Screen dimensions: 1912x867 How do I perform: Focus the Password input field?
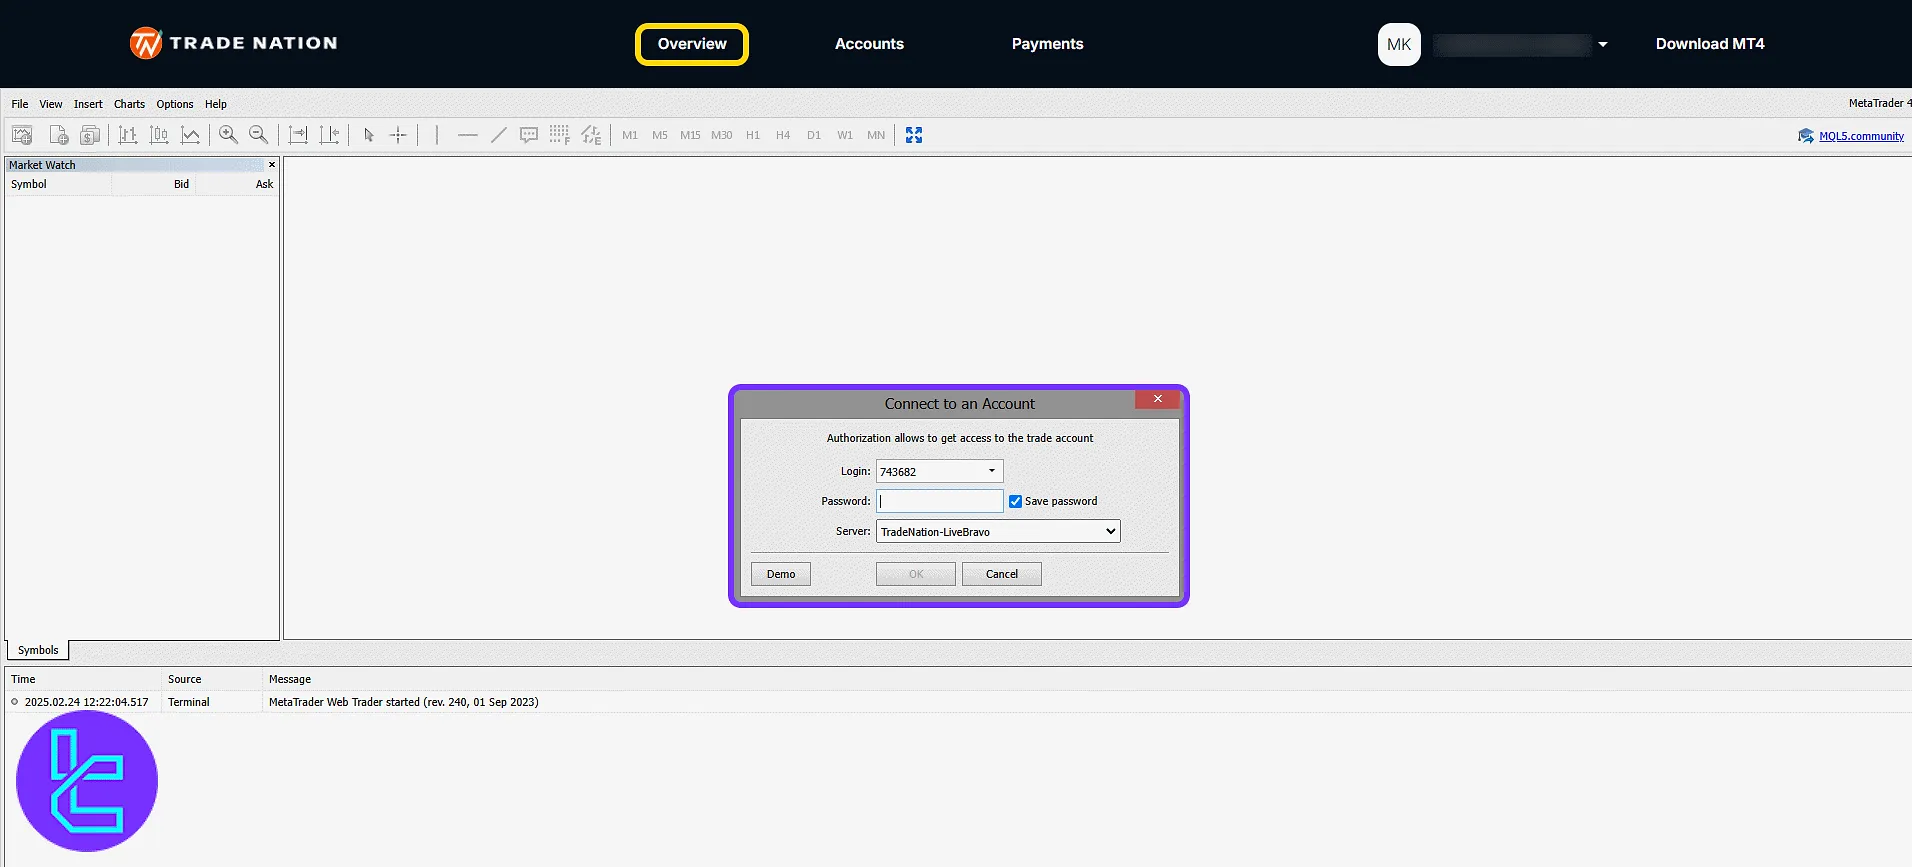[x=940, y=501]
